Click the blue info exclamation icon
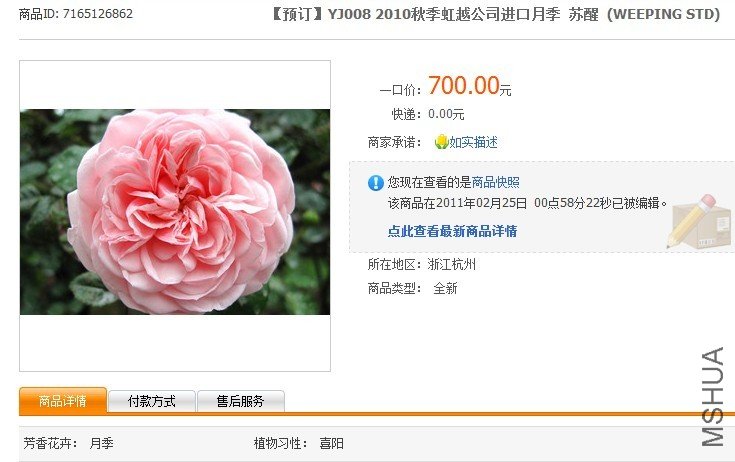The height and width of the screenshot is (462, 735). (375, 183)
